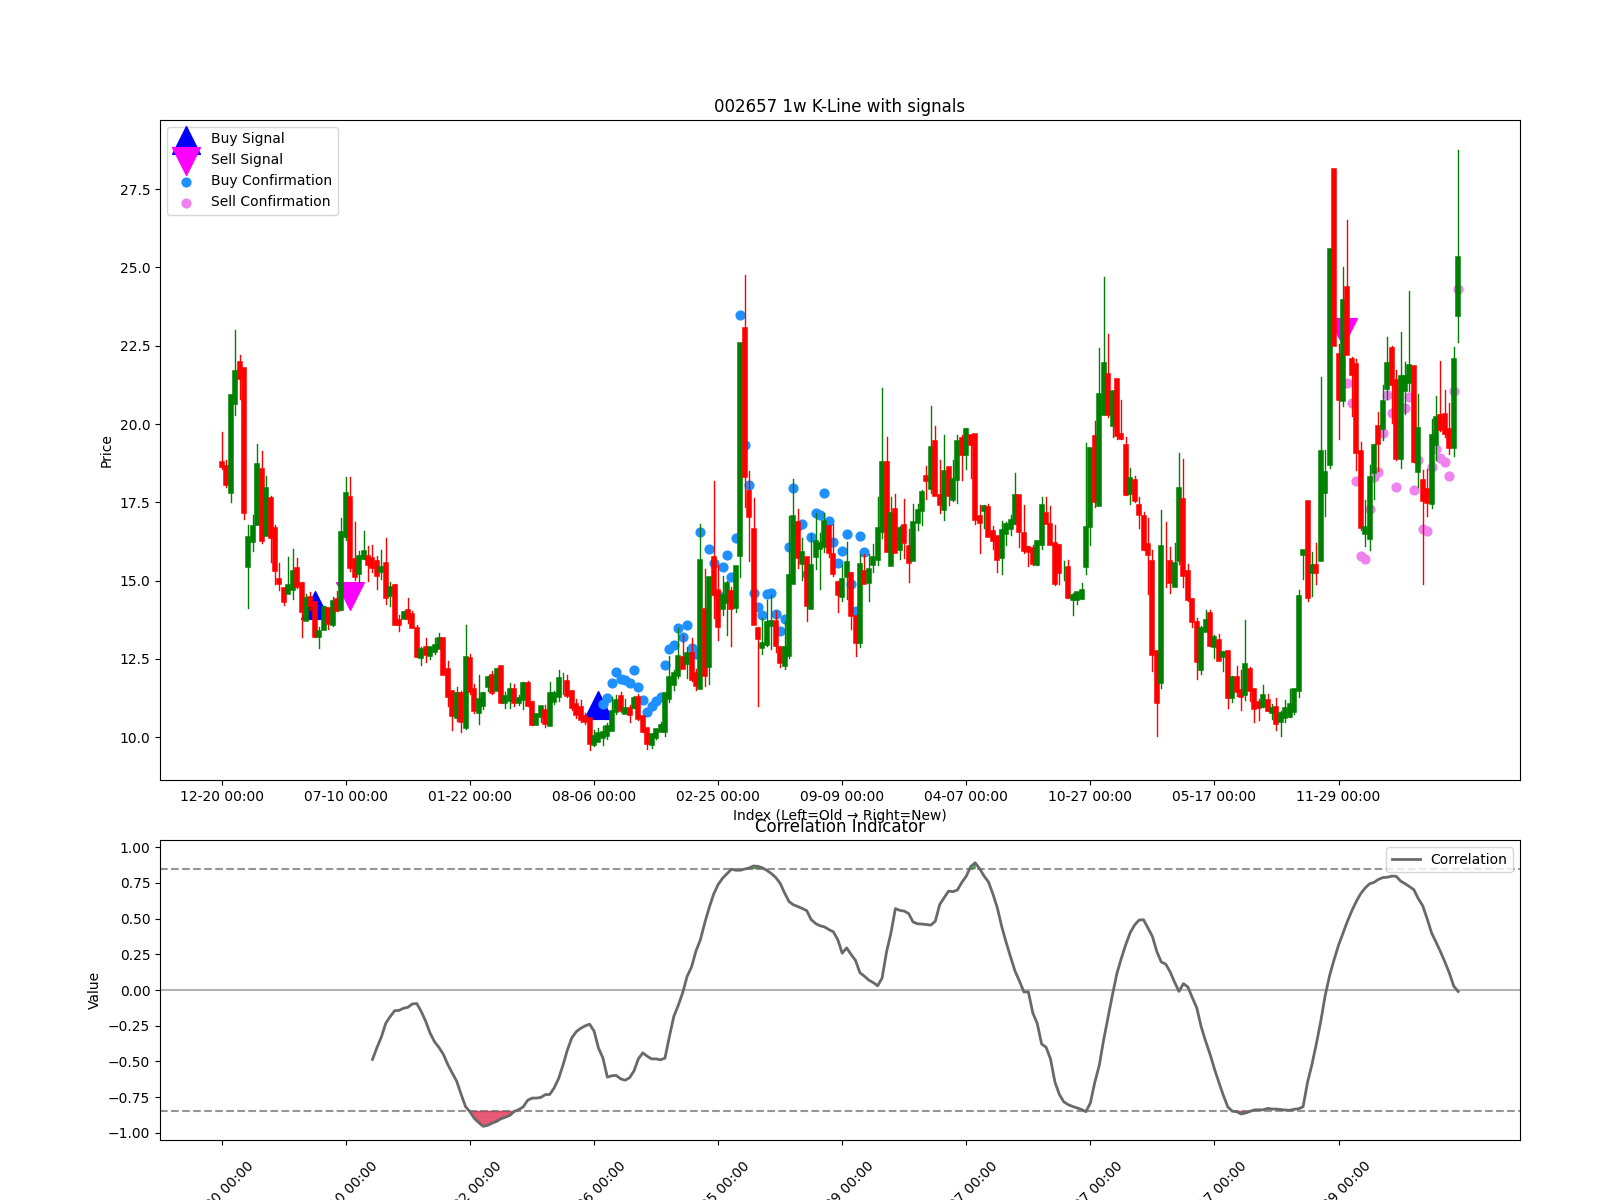
Task: Click the -0.50 correlation tick label
Action: coord(130,1062)
